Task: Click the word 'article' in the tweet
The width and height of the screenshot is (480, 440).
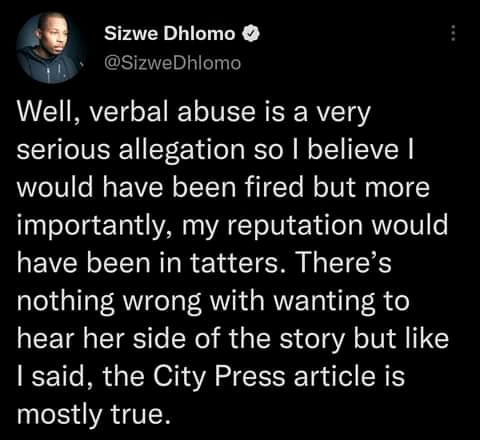Action: point(334,376)
